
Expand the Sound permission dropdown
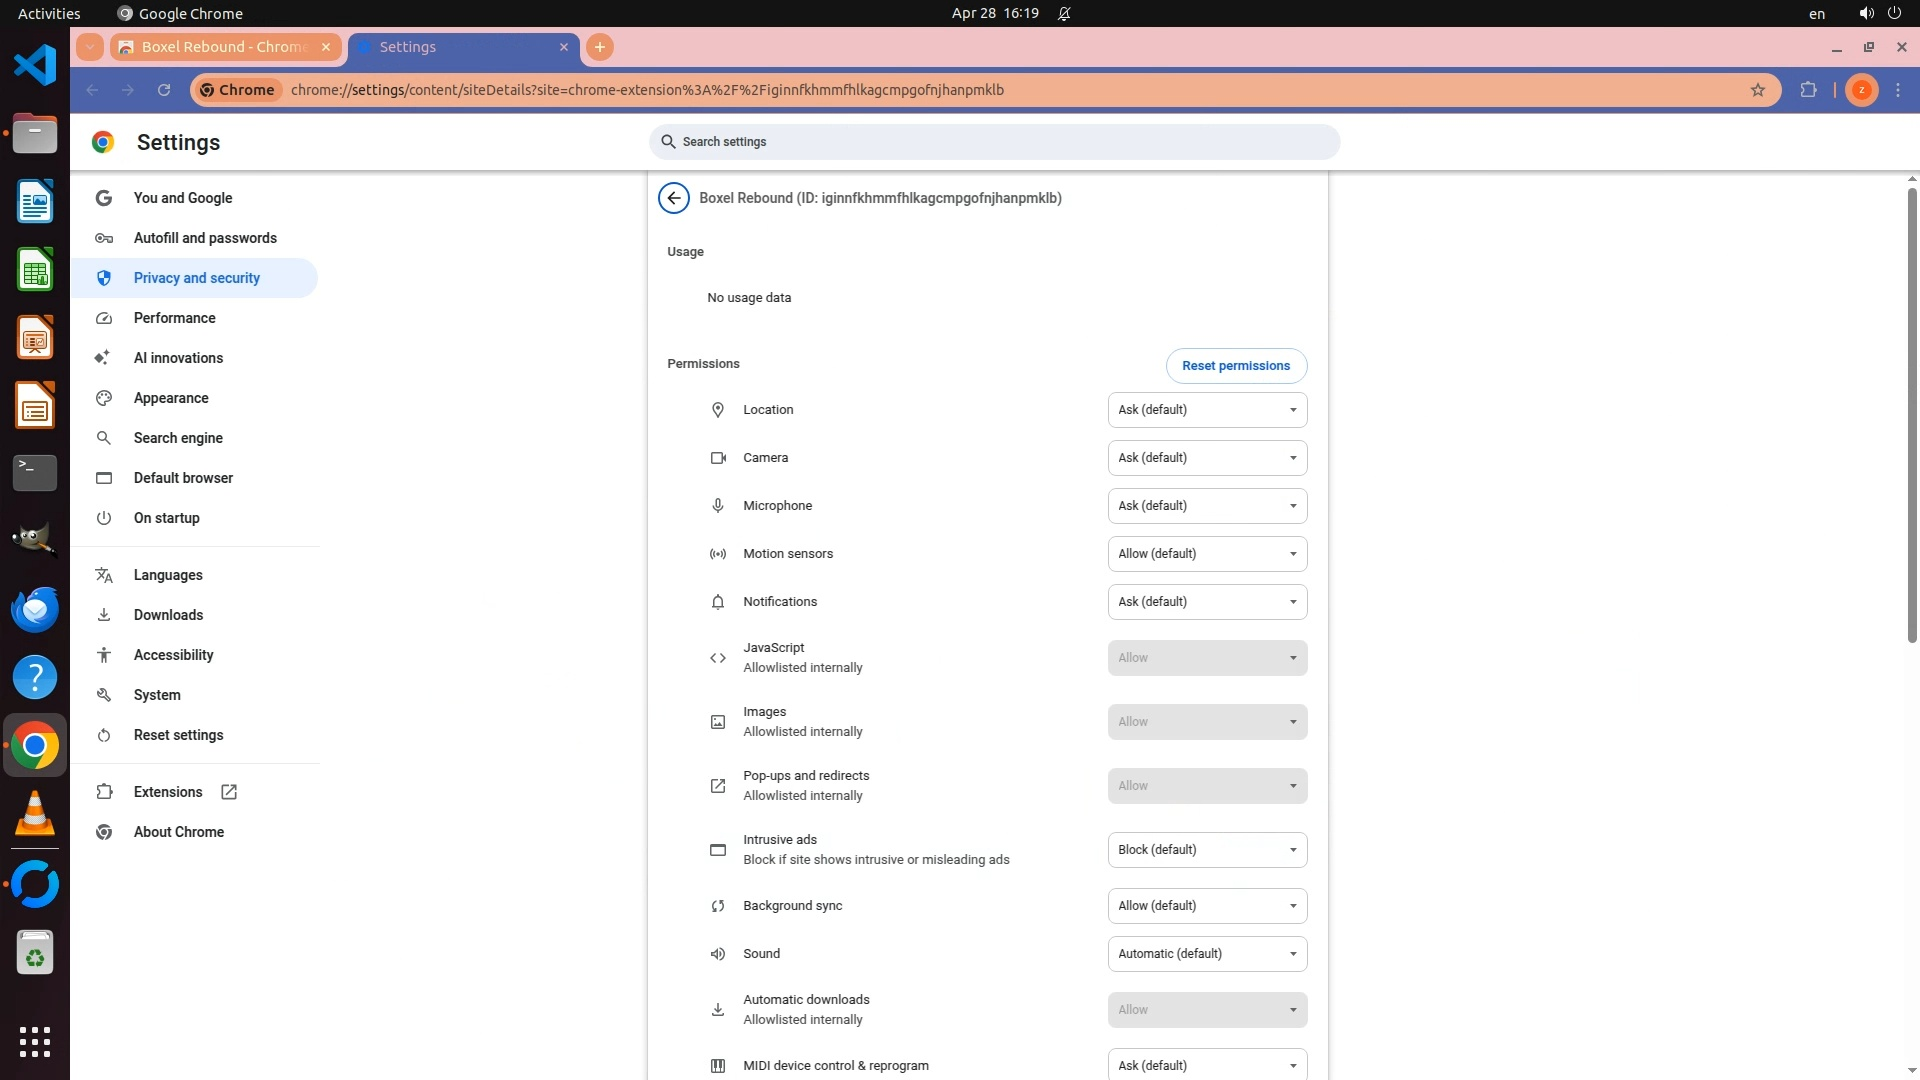click(x=1207, y=954)
